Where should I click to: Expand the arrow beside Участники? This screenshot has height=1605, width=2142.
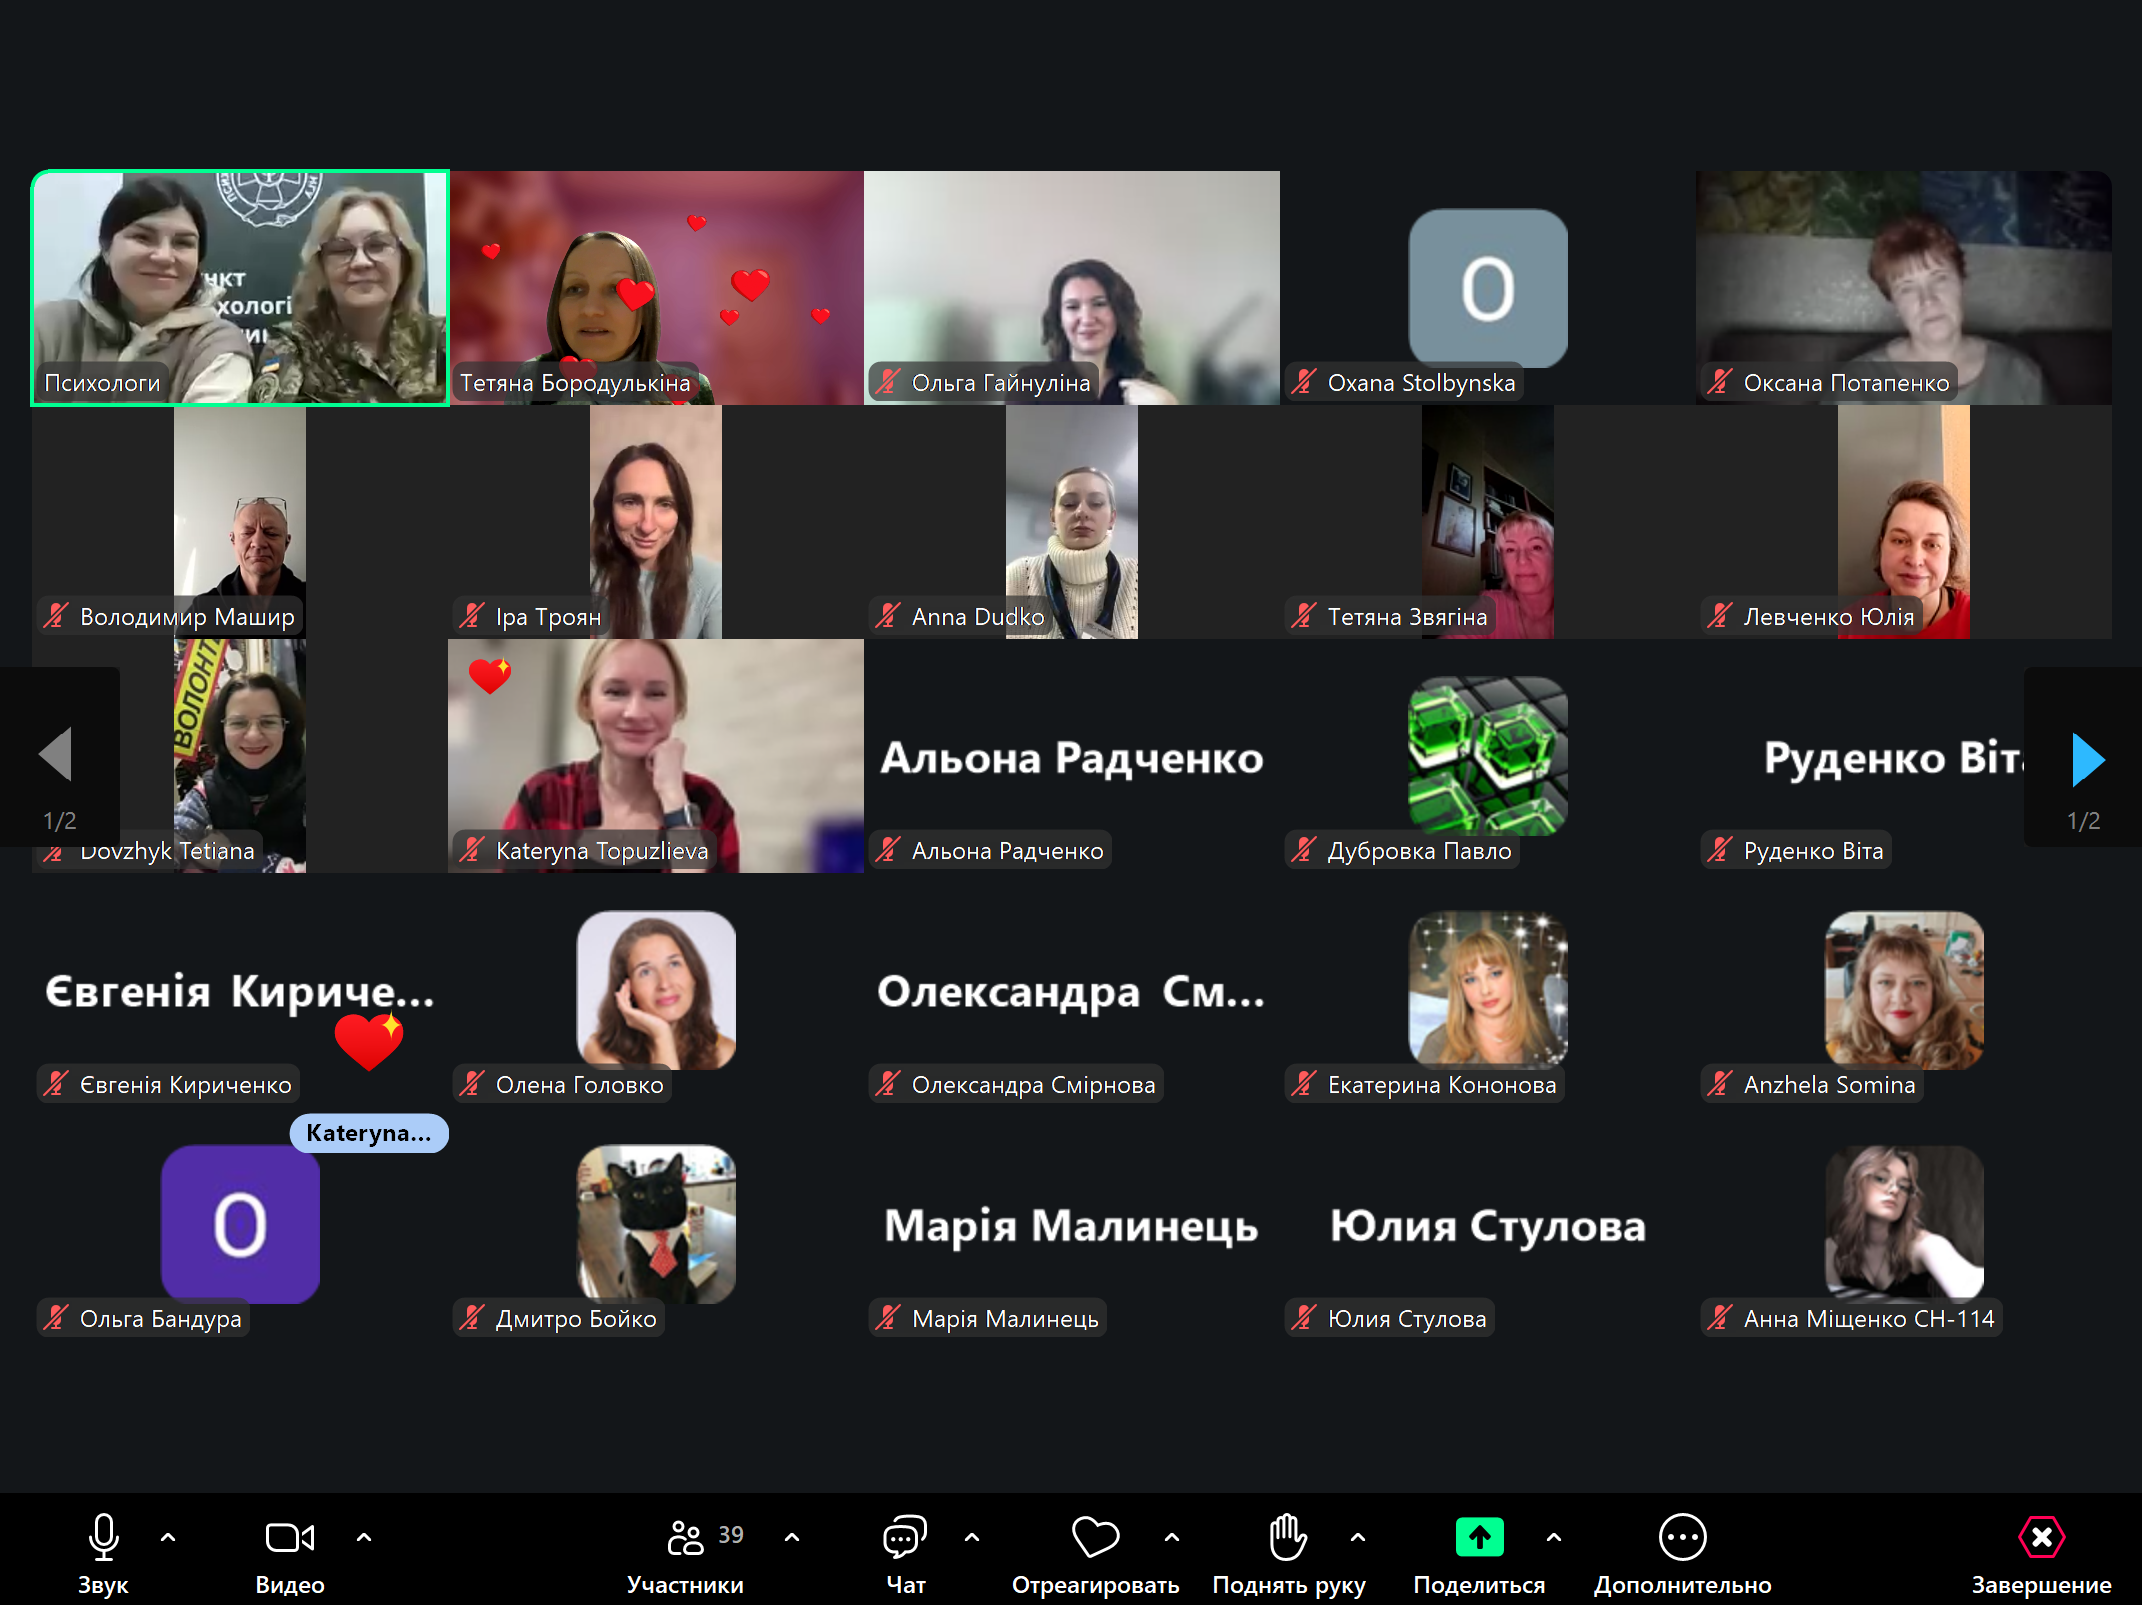pos(792,1537)
